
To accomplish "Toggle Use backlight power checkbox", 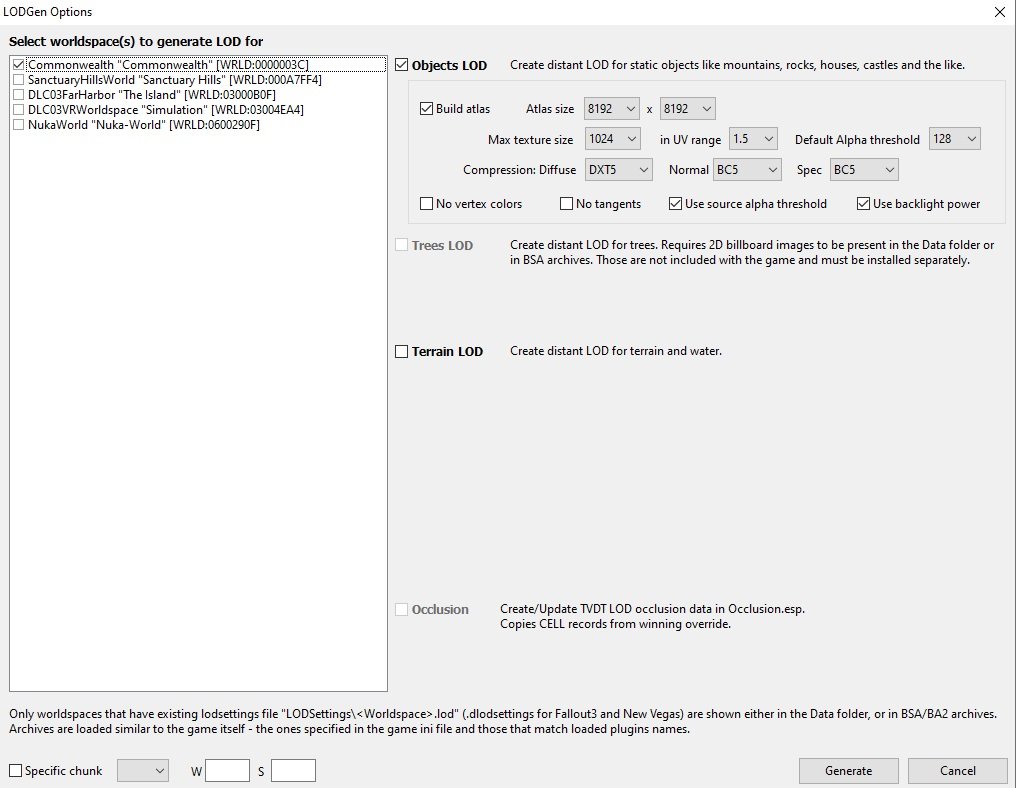I will point(863,203).
